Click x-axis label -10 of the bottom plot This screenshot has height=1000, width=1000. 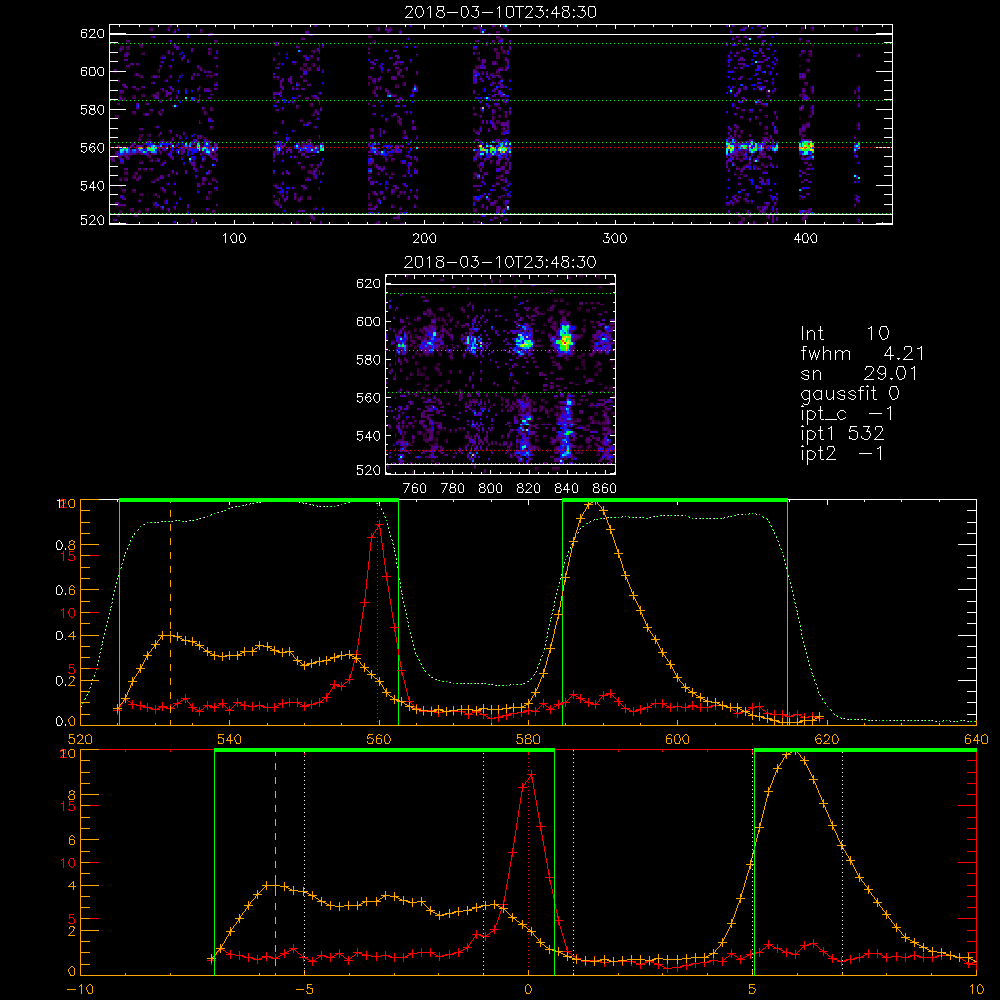point(80,989)
